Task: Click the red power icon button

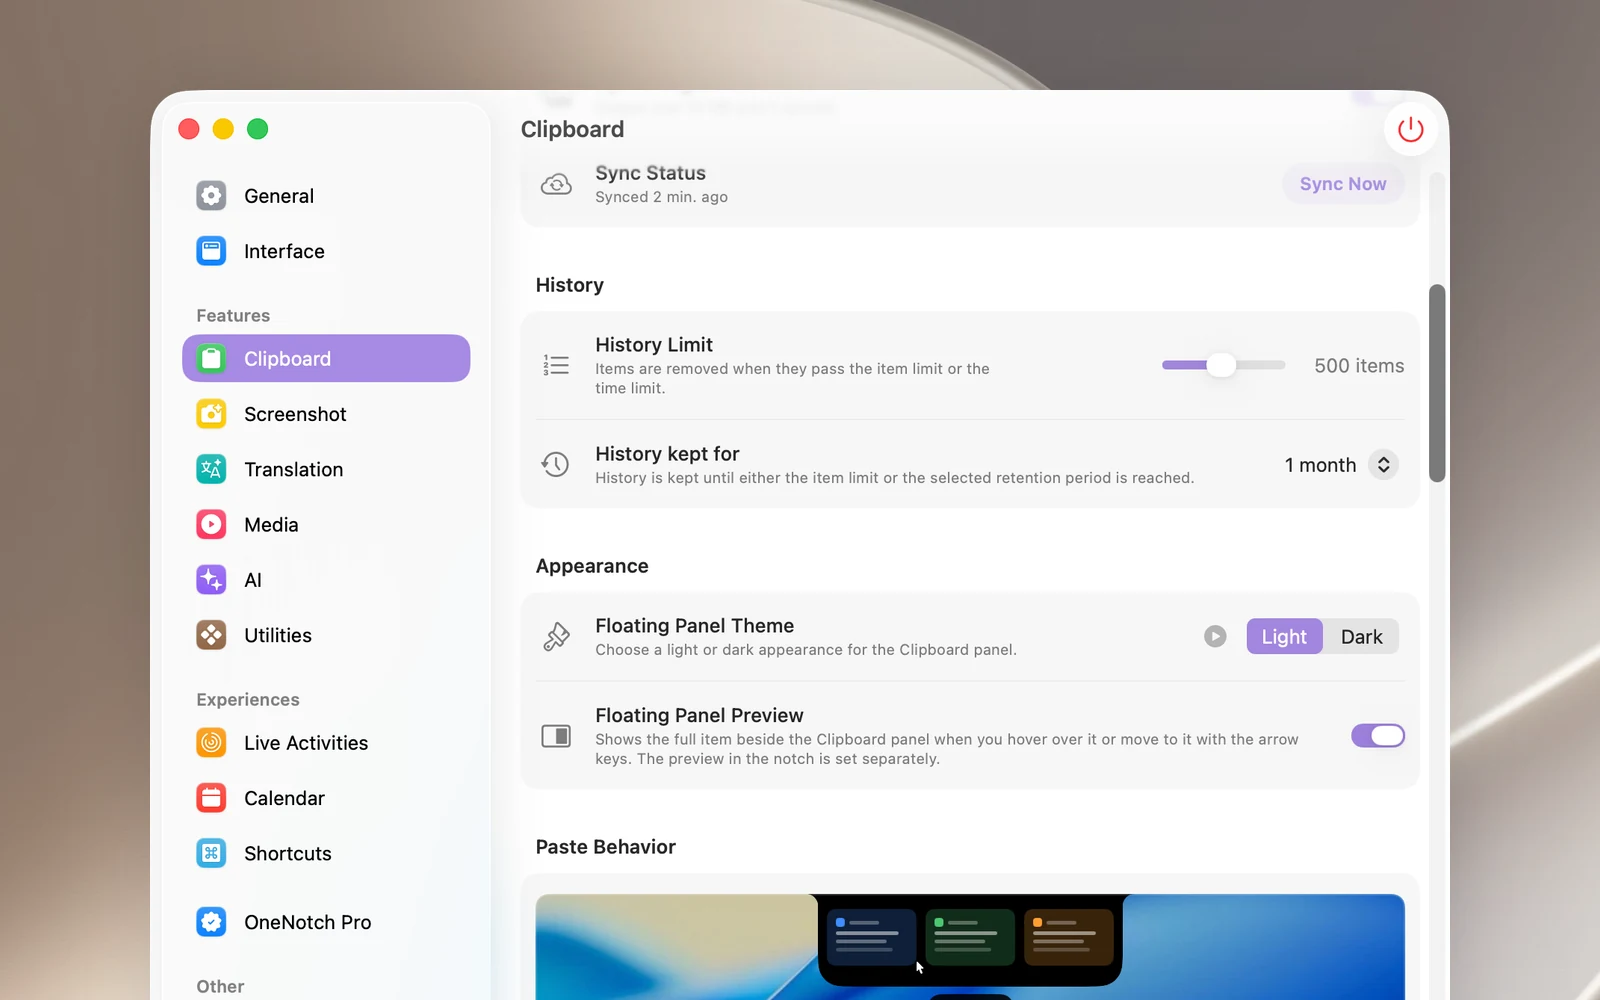Action: (1410, 130)
